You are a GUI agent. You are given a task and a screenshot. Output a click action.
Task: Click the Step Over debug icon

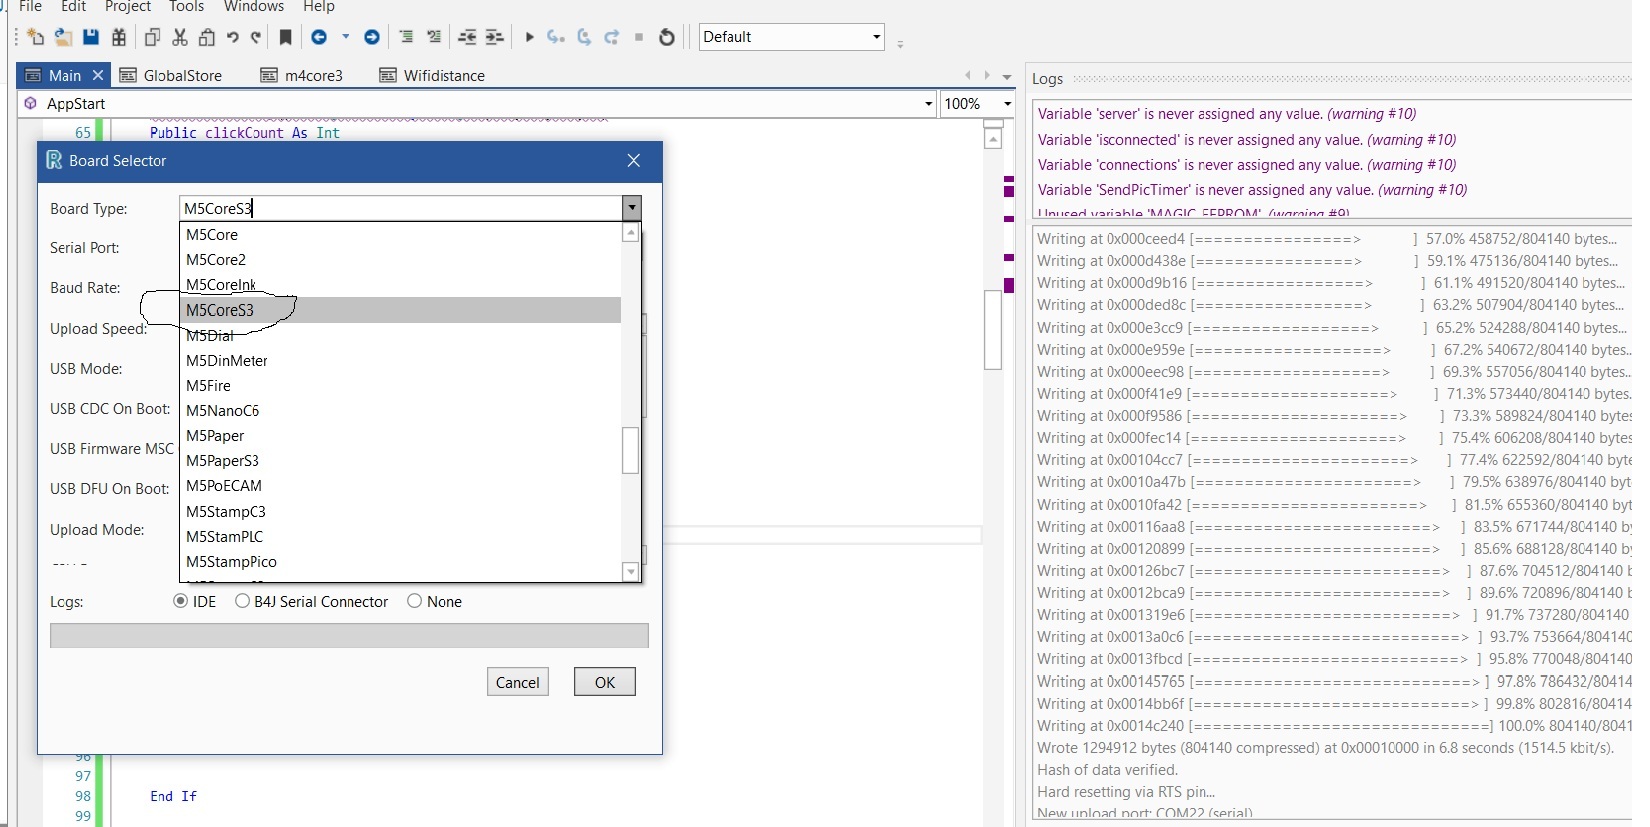pyautogui.click(x=584, y=37)
